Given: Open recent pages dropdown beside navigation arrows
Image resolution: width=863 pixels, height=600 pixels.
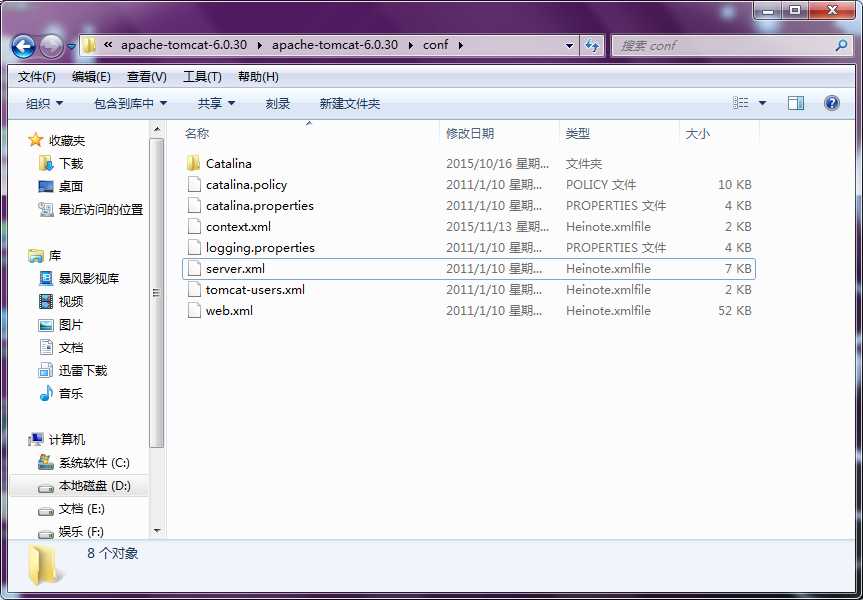Looking at the screenshot, I should pyautogui.click(x=72, y=47).
